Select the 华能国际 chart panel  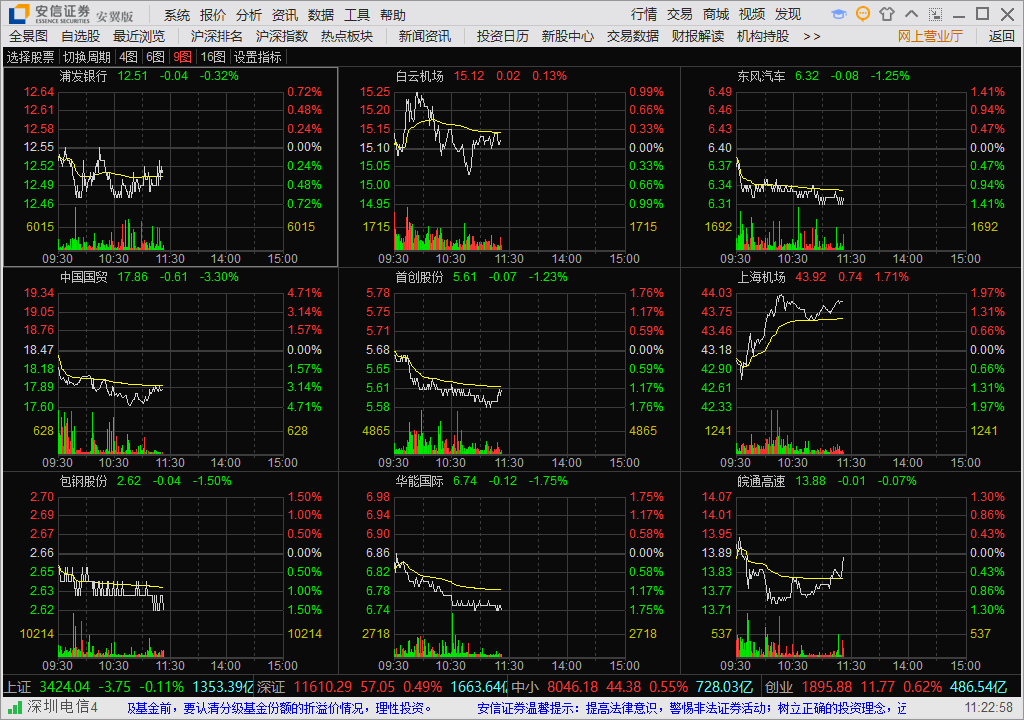(x=509, y=573)
